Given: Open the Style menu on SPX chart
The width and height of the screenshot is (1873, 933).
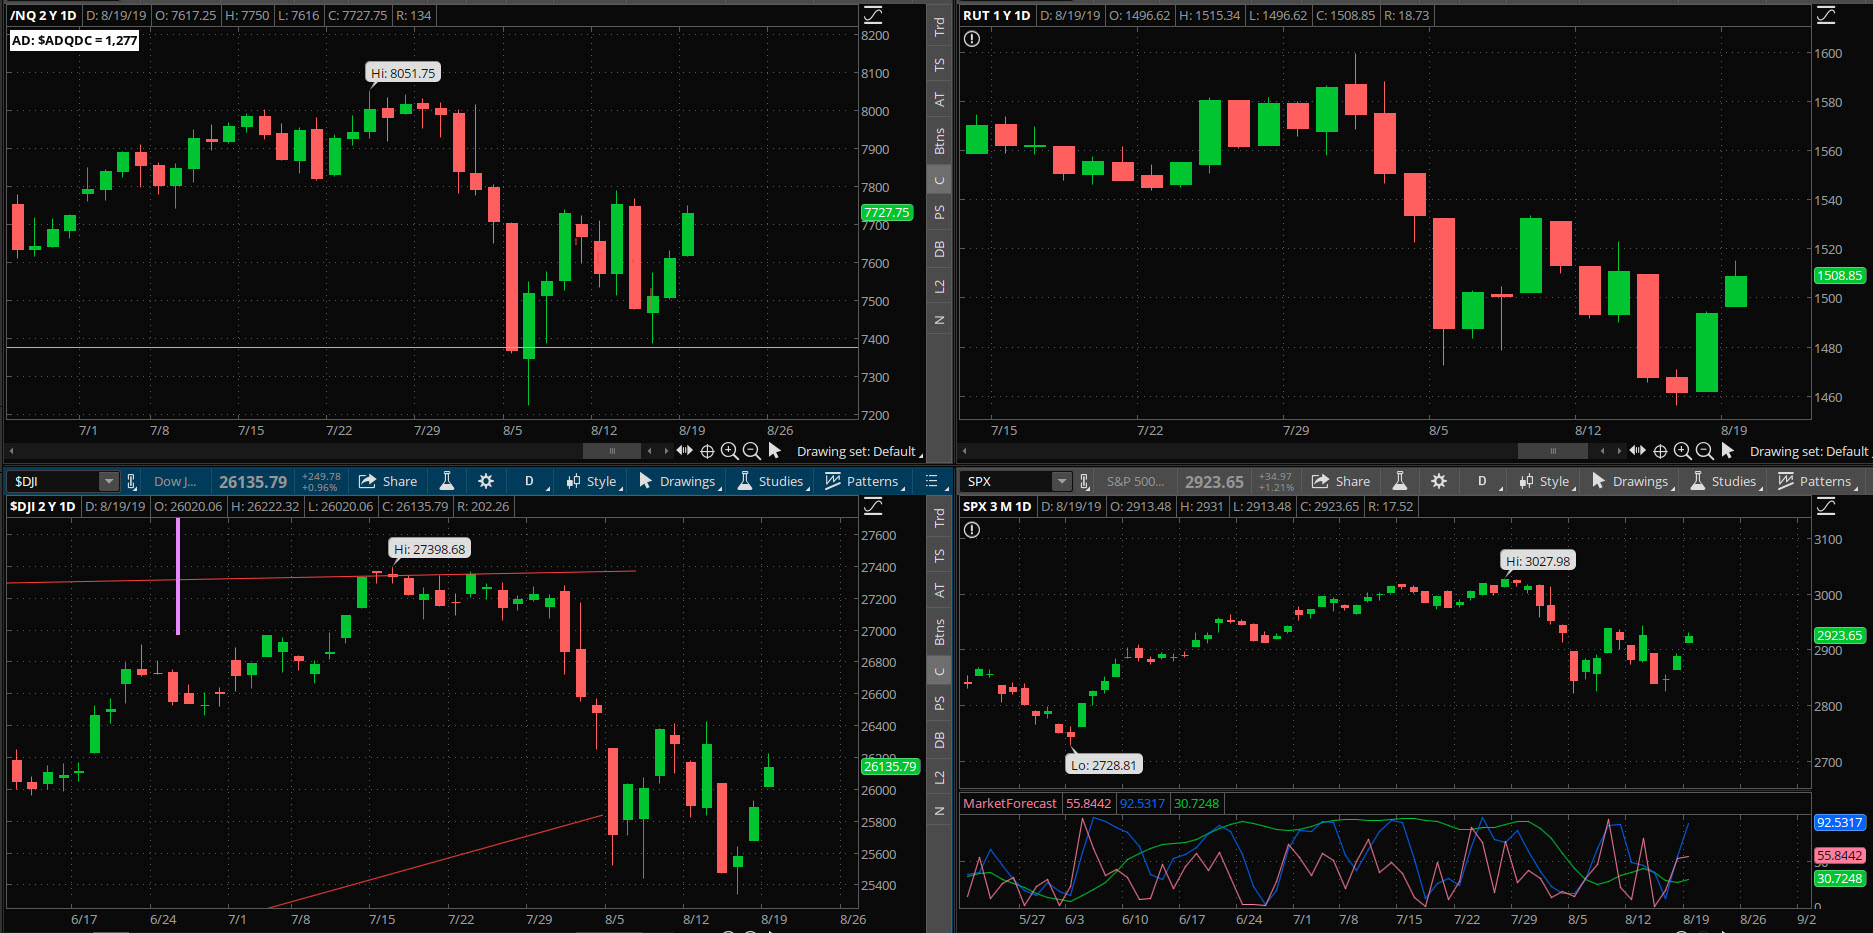Looking at the screenshot, I should [1547, 481].
